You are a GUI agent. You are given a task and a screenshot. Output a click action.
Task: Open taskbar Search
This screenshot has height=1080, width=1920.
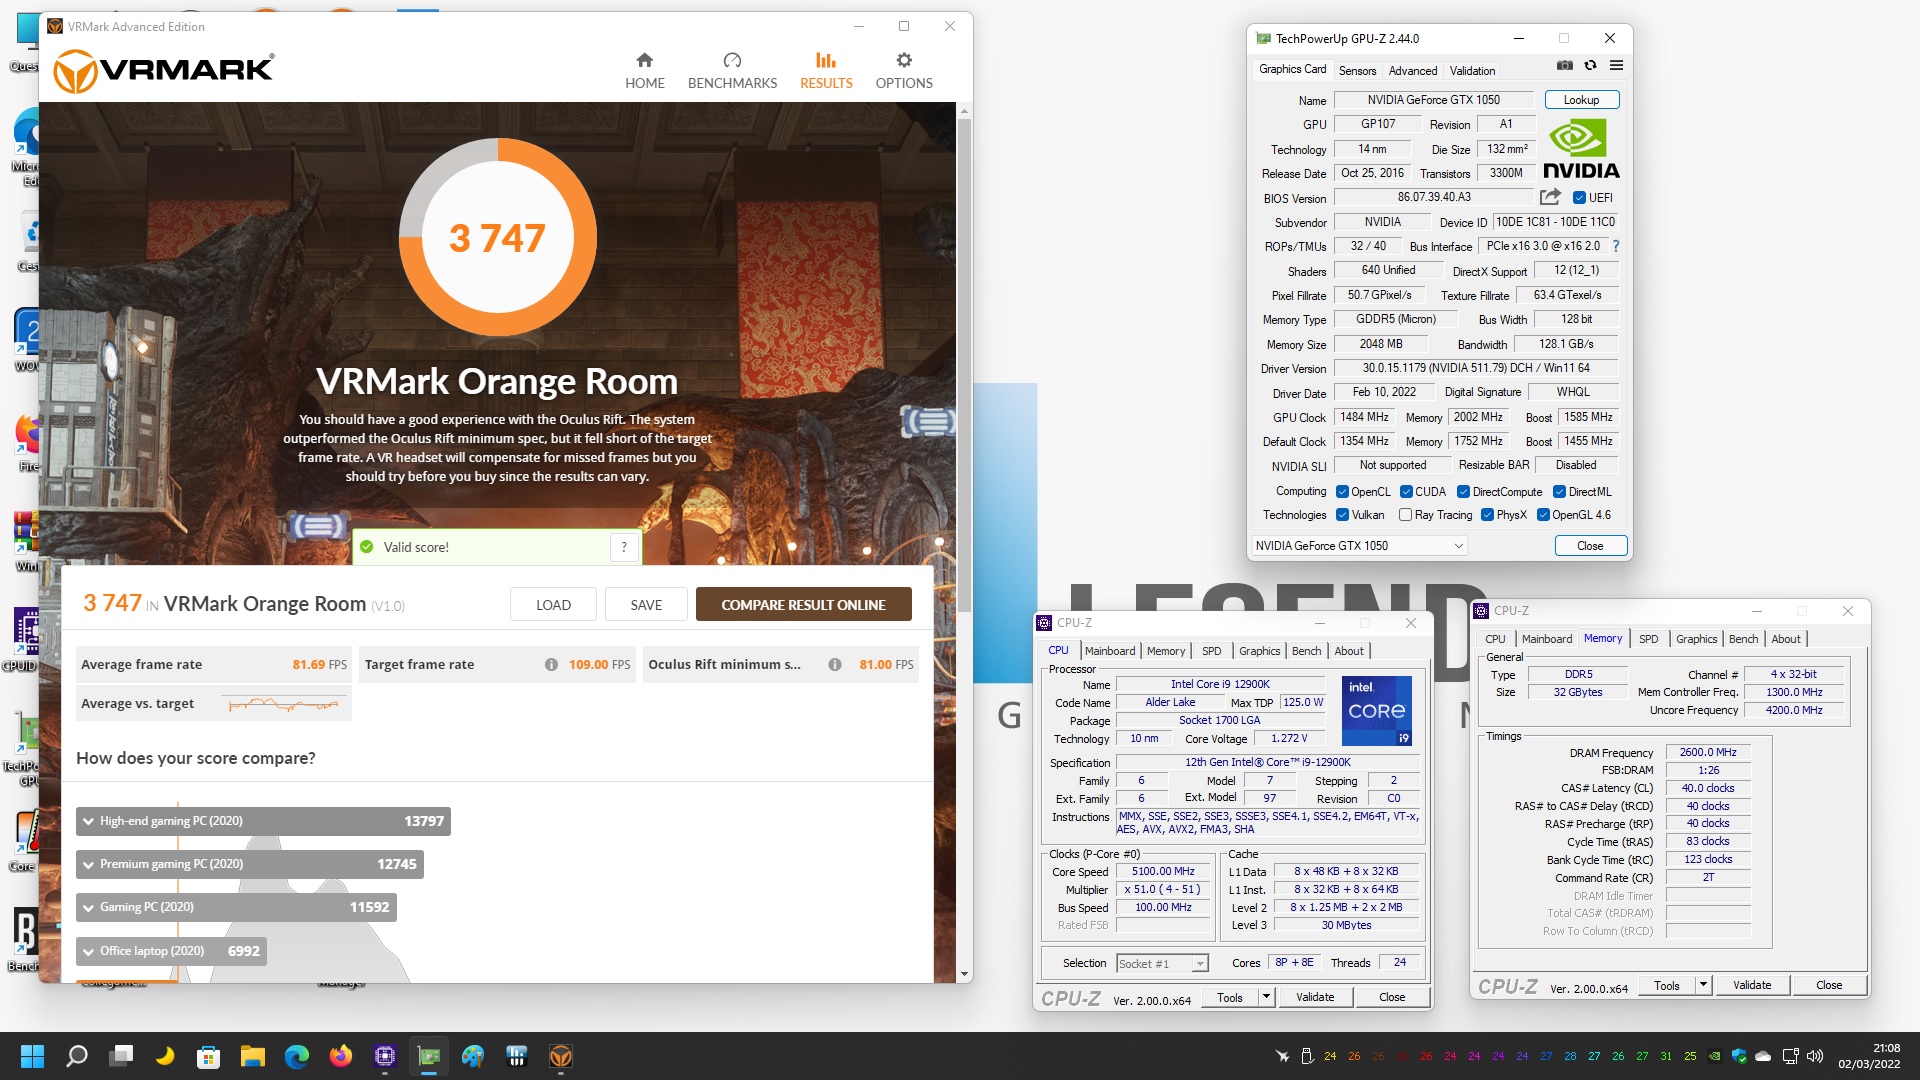click(77, 1056)
